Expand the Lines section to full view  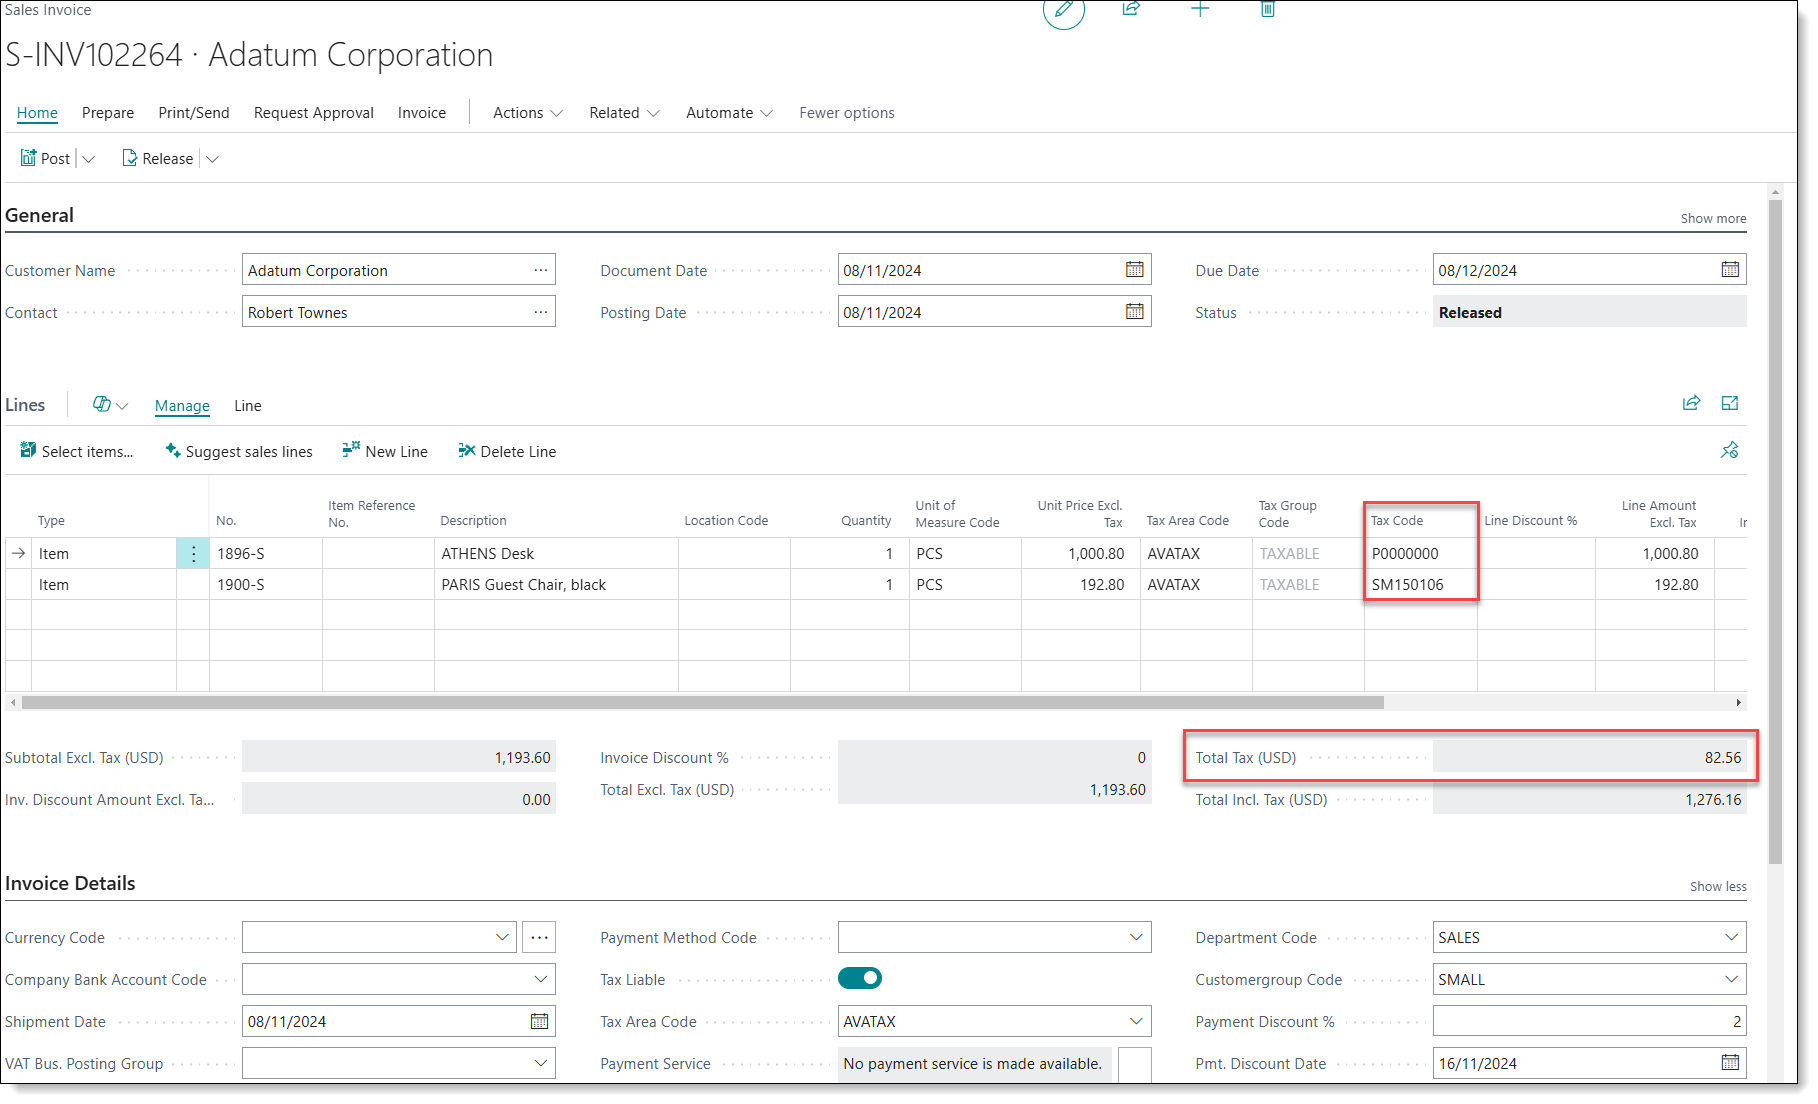(x=1730, y=403)
